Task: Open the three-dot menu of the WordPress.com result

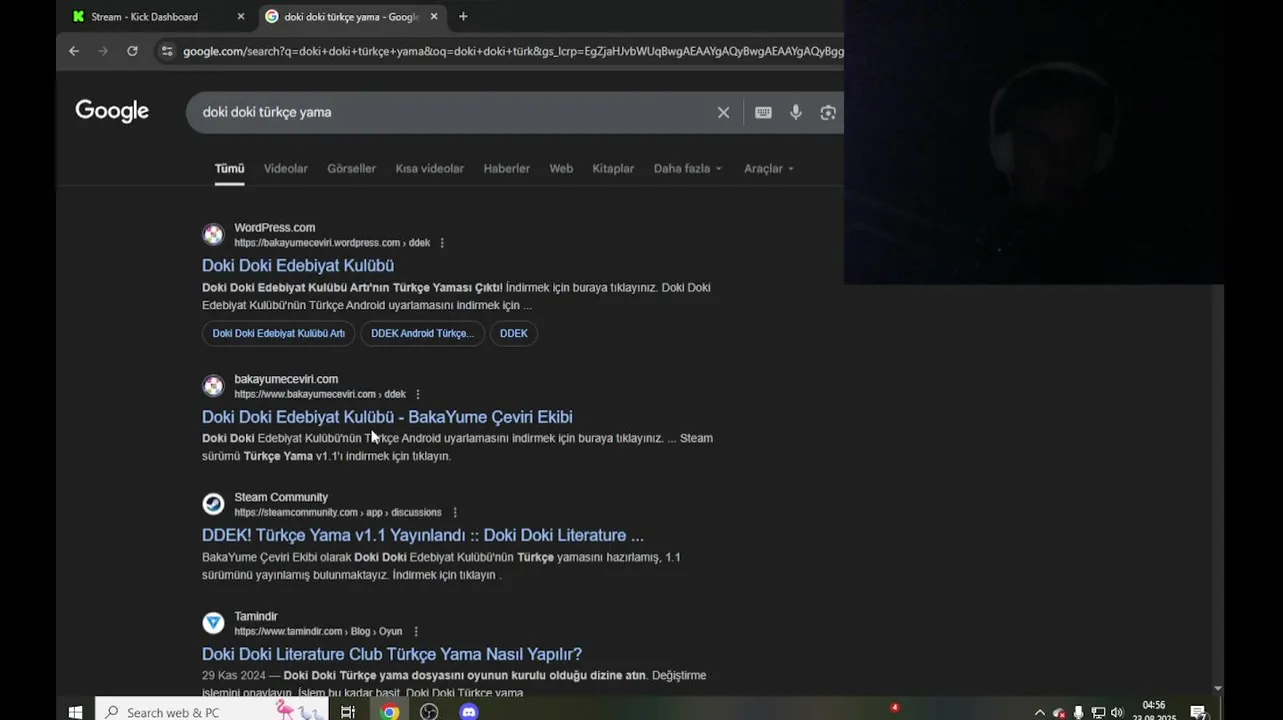Action: click(442, 243)
